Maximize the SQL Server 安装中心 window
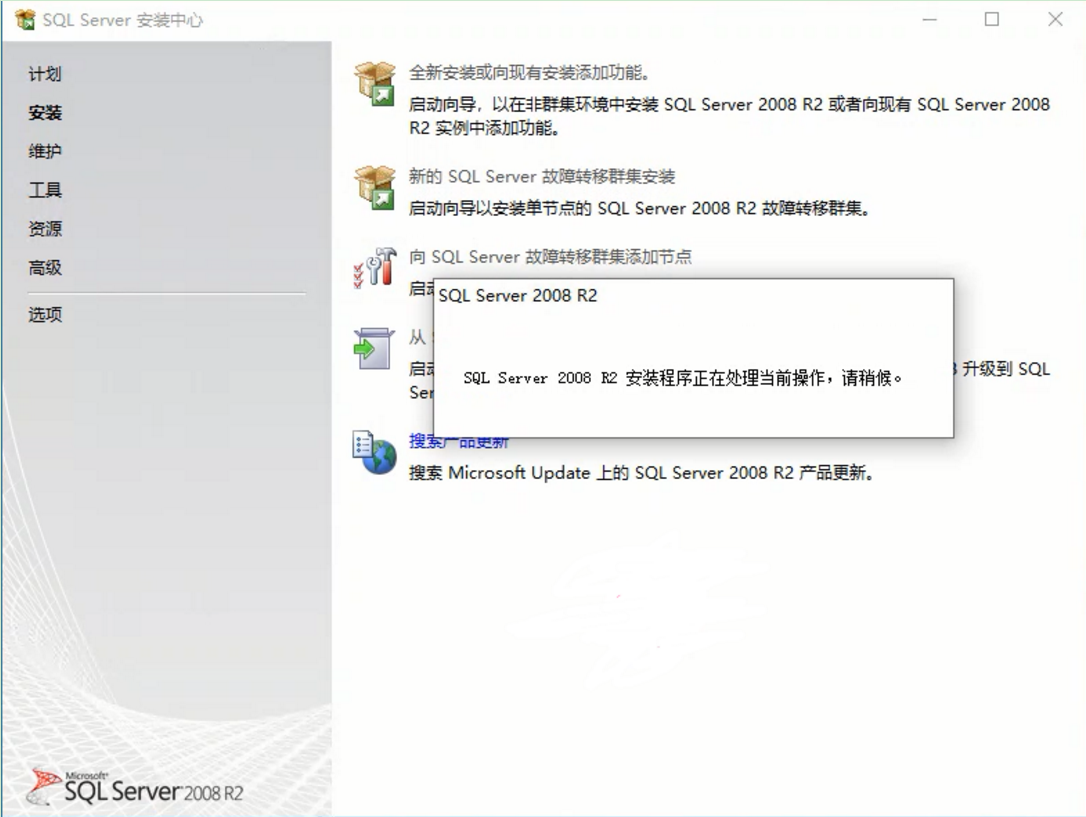Screen dimensions: 1086x817 click(x=992, y=19)
